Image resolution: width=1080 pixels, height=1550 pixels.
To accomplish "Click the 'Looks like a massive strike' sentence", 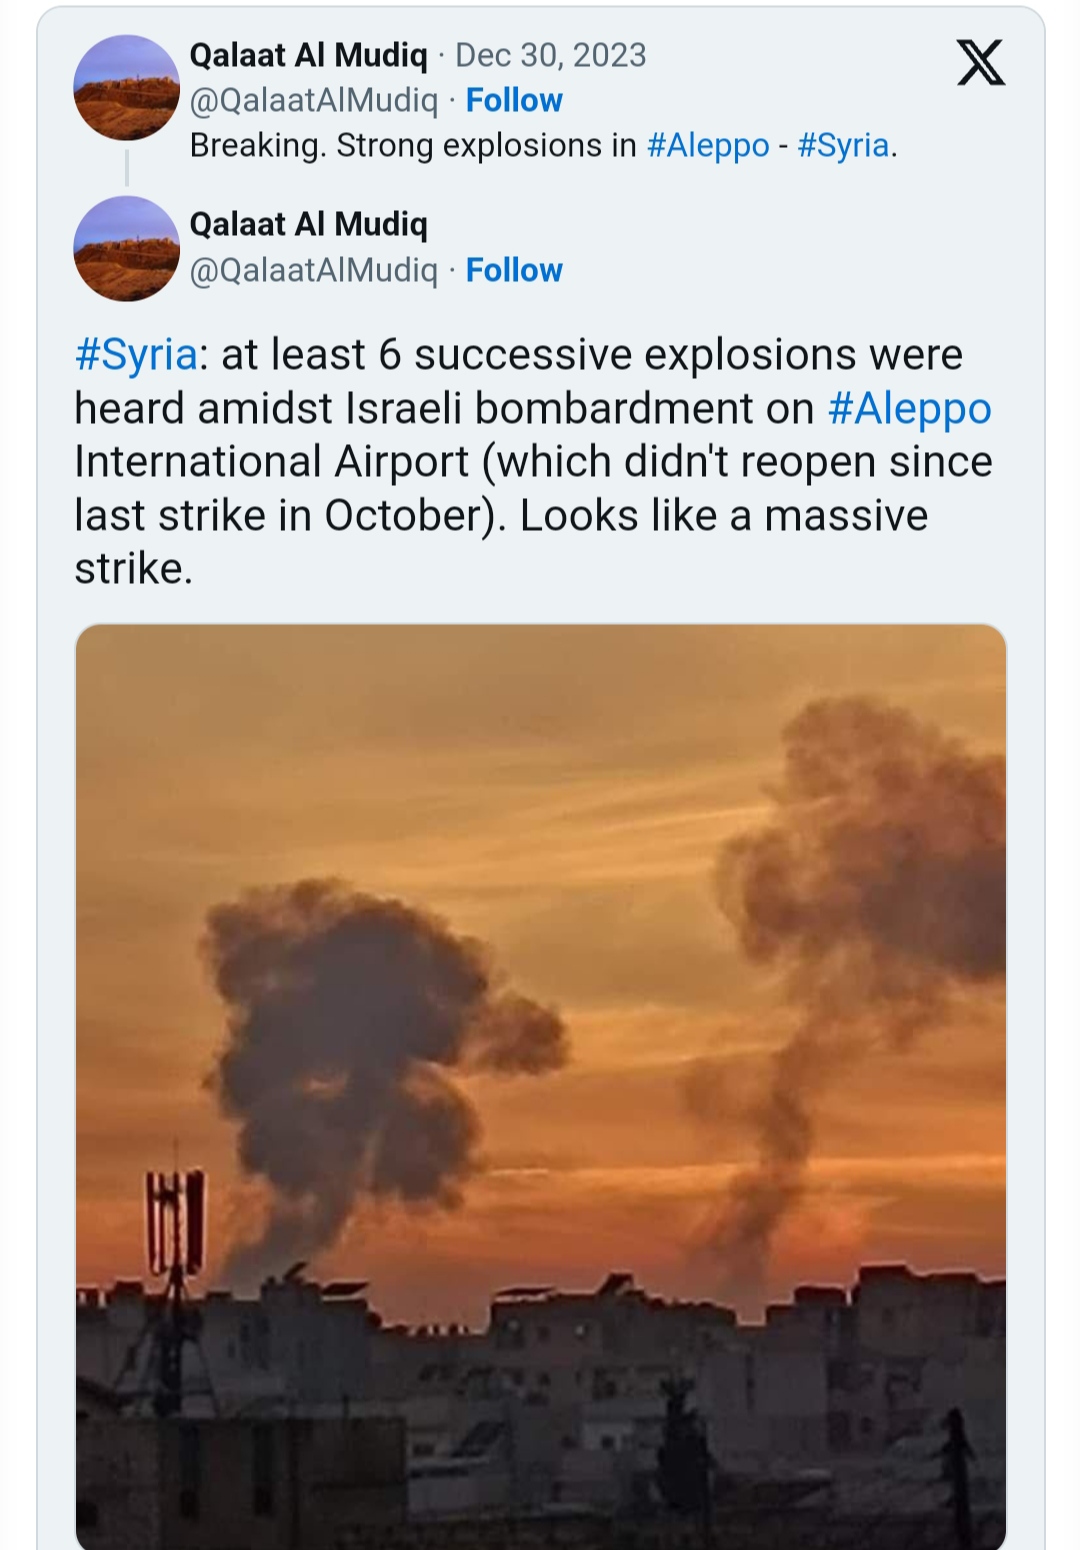I will (x=723, y=516).
